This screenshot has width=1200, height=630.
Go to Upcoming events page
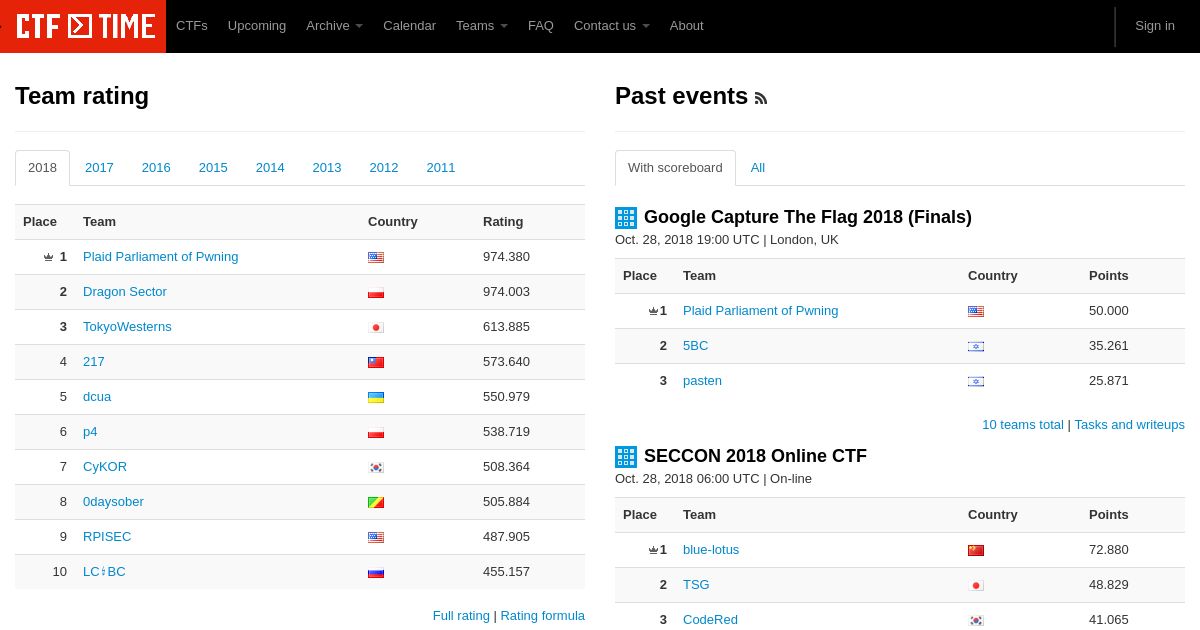(257, 26)
